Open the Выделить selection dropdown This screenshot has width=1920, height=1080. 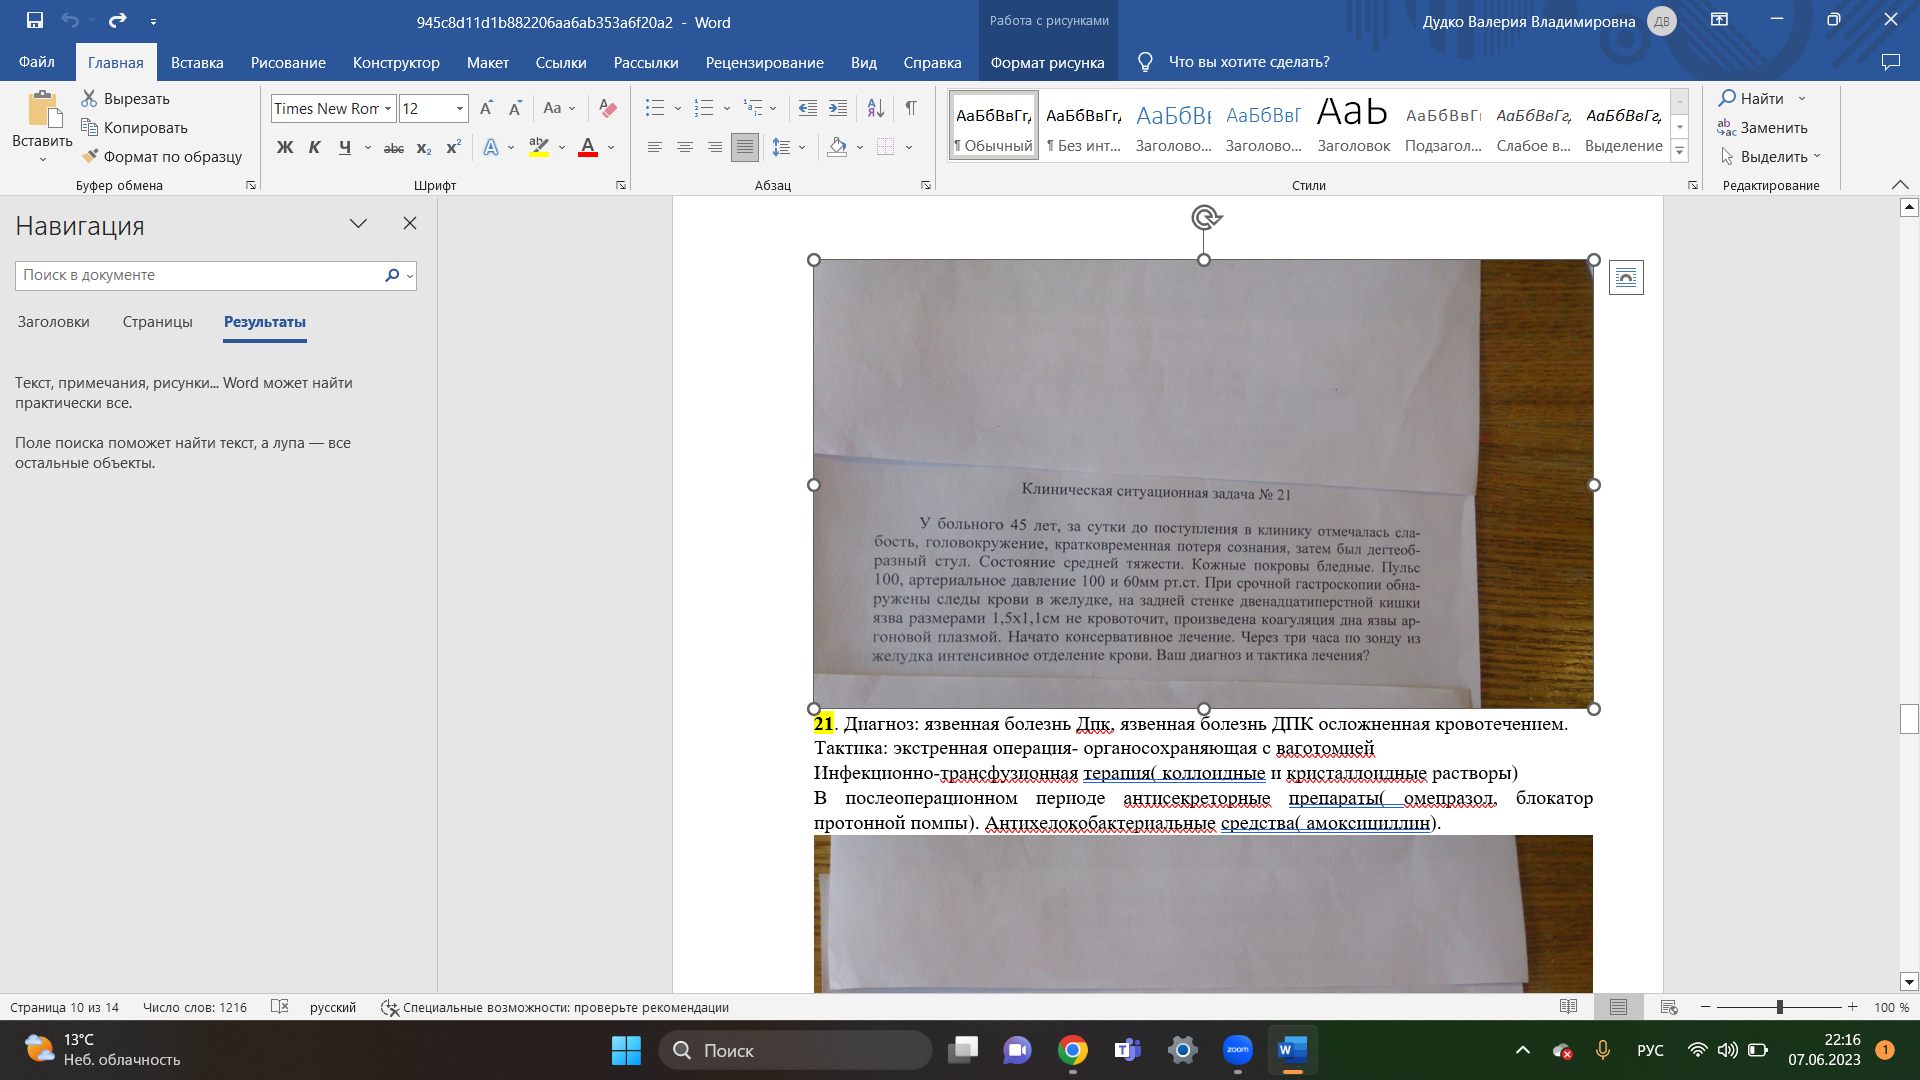[x=1770, y=156]
